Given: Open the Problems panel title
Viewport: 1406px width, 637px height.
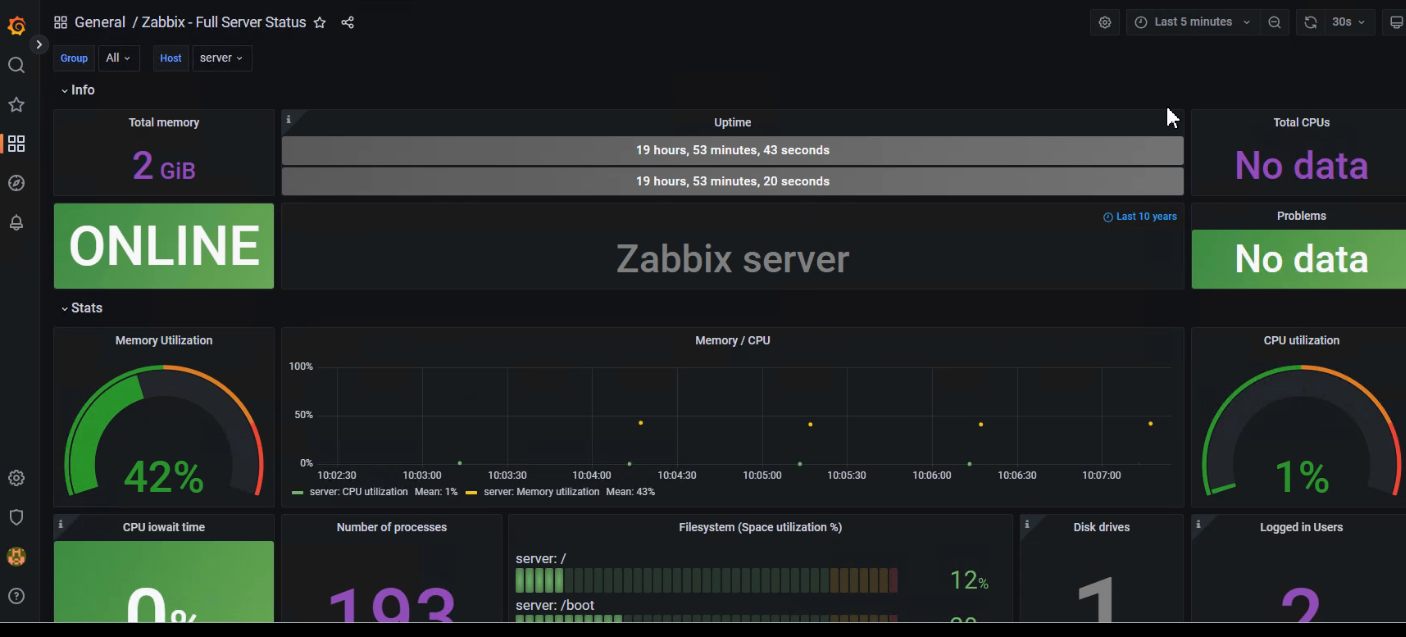Looking at the screenshot, I should (1301, 216).
